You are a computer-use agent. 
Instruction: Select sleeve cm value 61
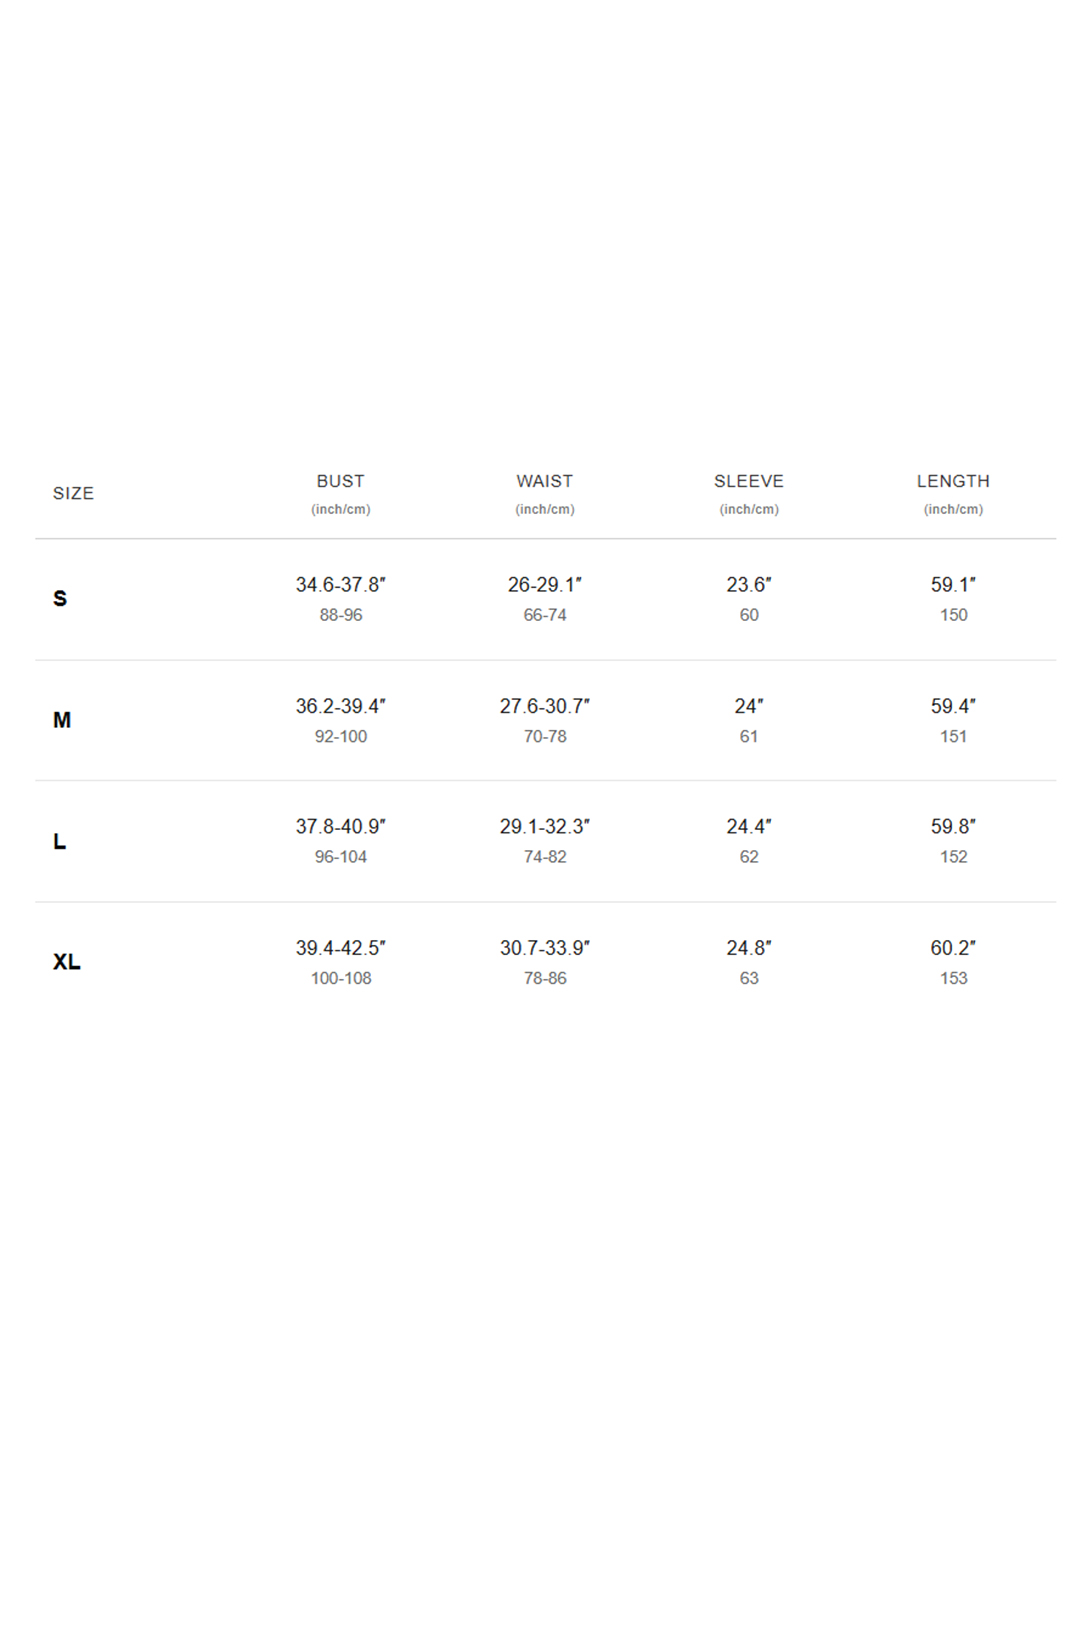point(748,736)
